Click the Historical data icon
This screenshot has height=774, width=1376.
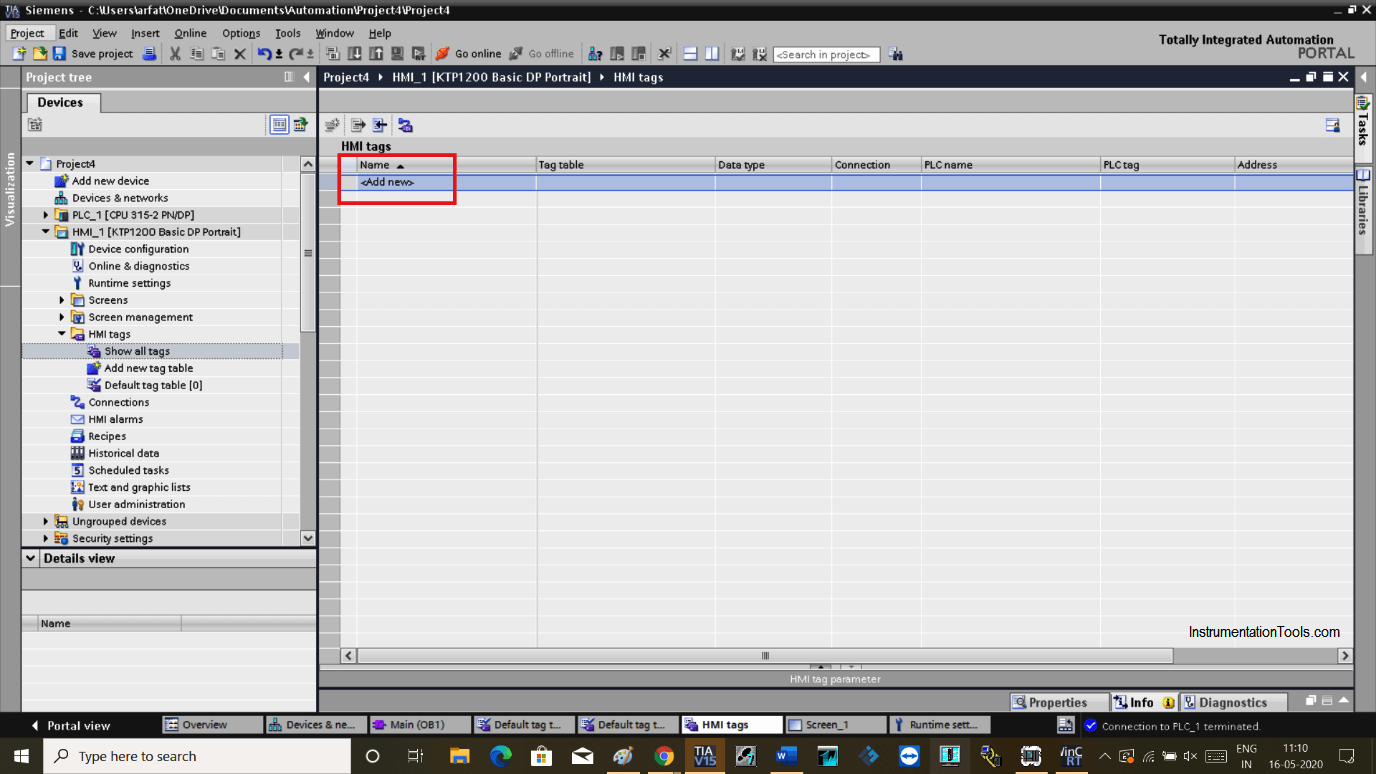click(x=78, y=453)
